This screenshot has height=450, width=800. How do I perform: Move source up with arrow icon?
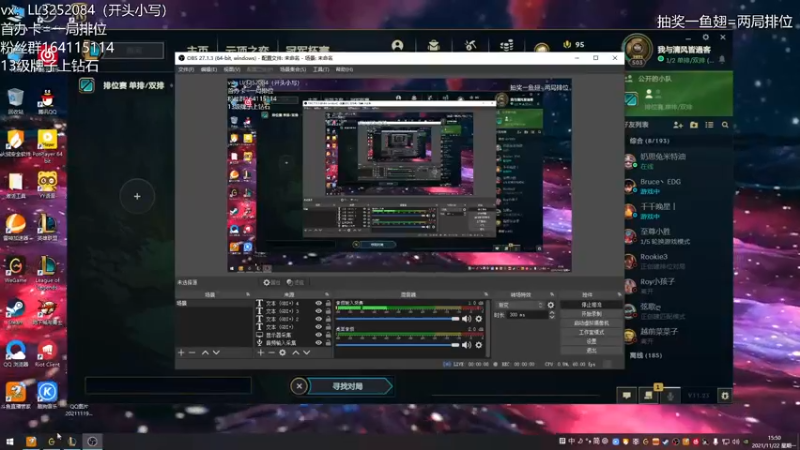pos(295,353)
